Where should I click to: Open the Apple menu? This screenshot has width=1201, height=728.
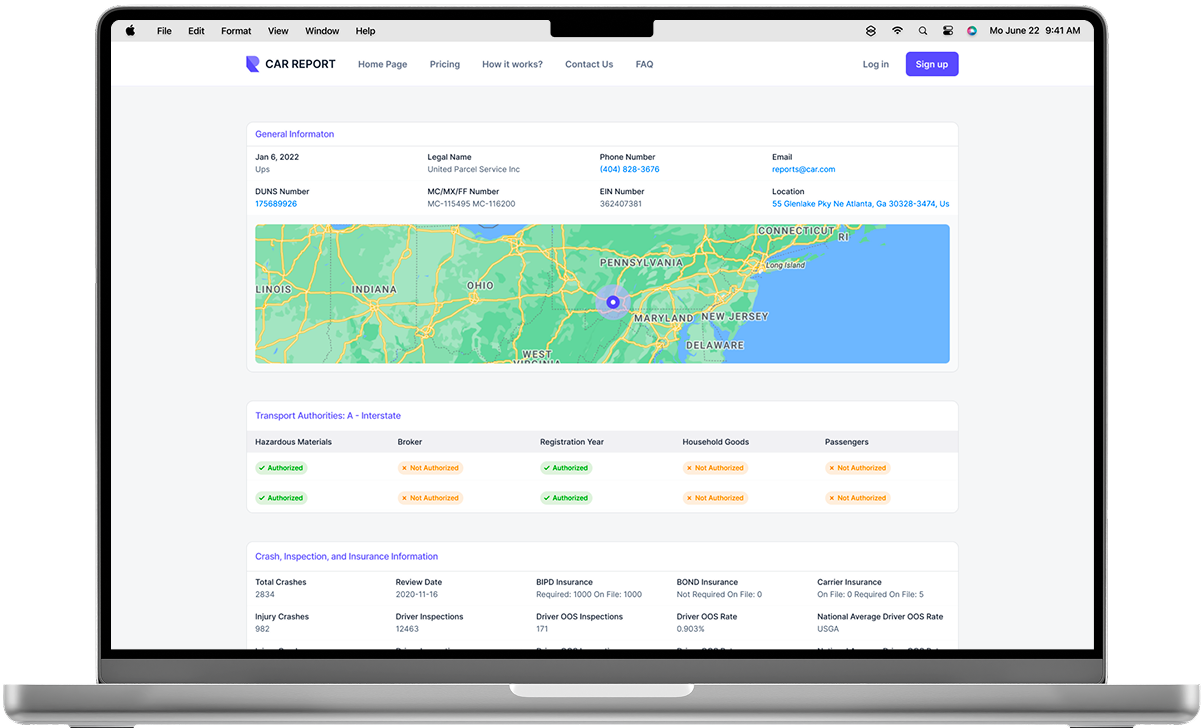(130, 31)
